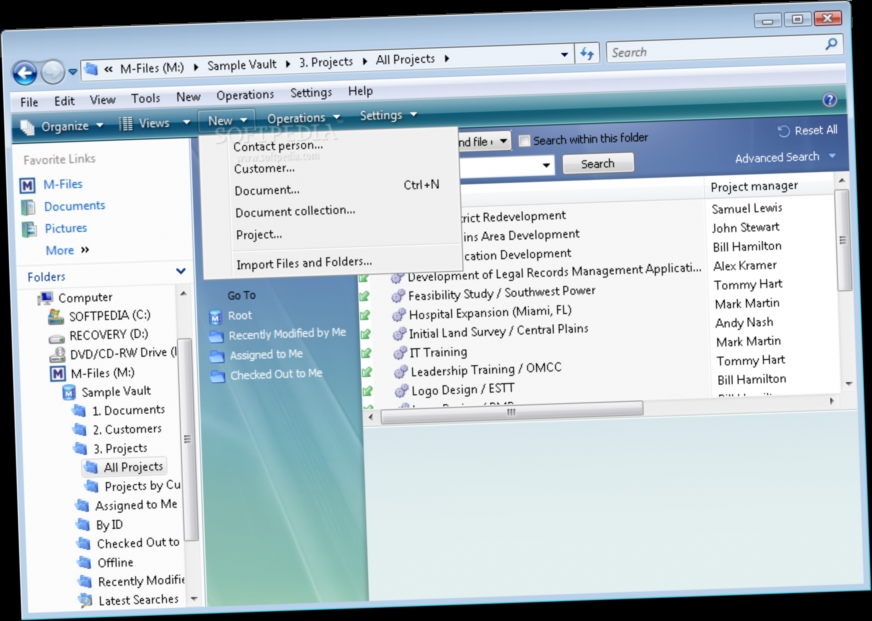Select 1. Documents in the folder tree
The image size is (872, 621).
click(128, 411)
